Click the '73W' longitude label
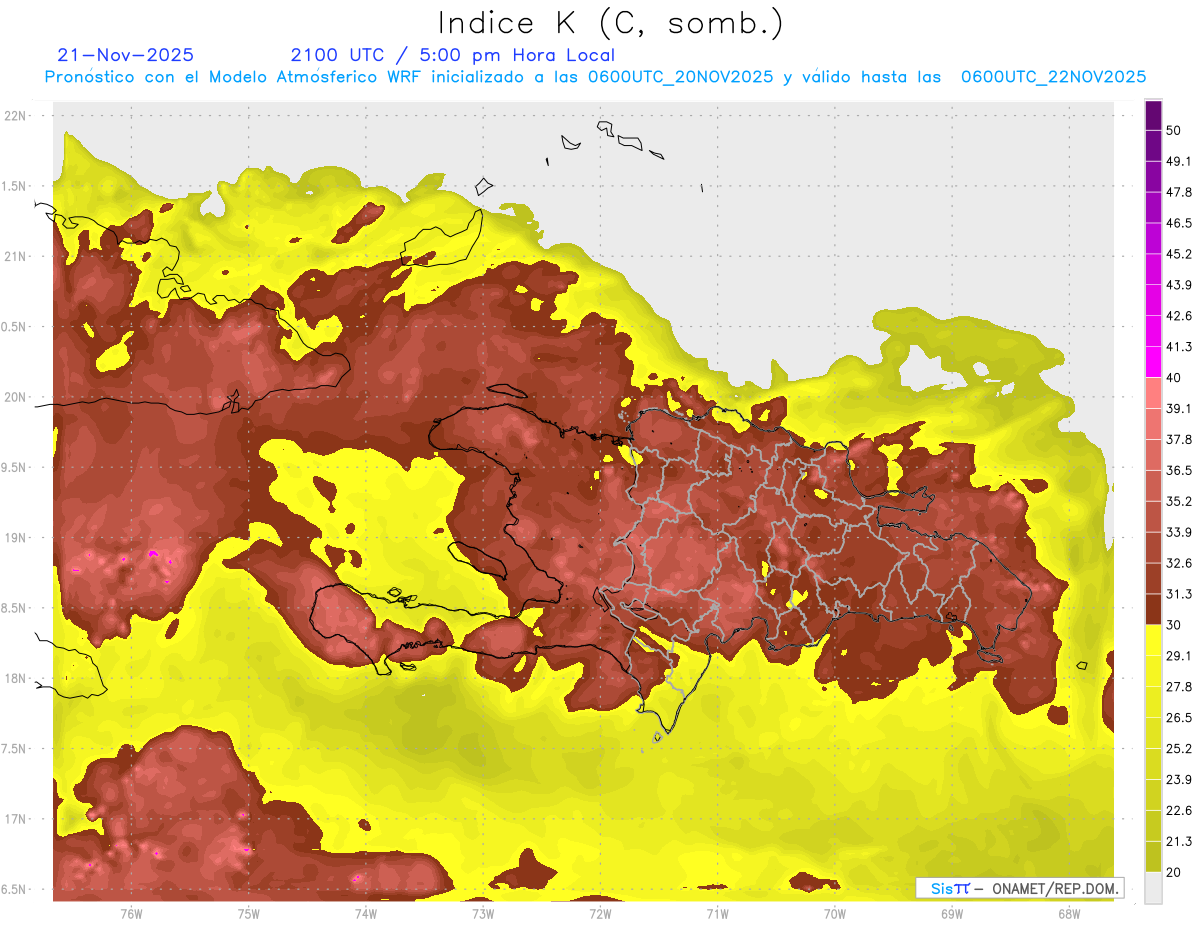Viewport: 1200px width, 927px height. click(483, 914)
